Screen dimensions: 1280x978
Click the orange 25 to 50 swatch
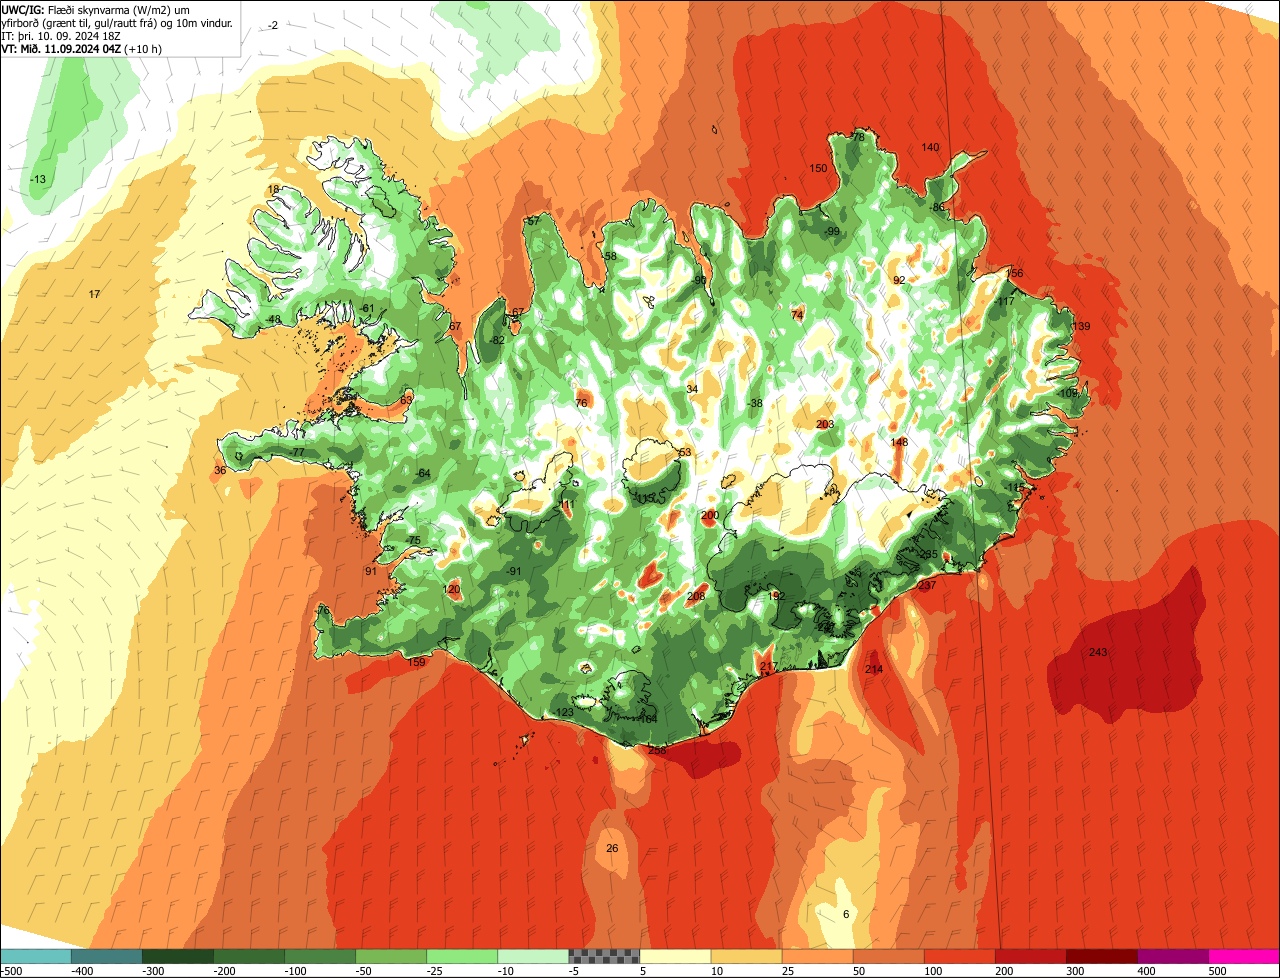(x=817, y=955)
